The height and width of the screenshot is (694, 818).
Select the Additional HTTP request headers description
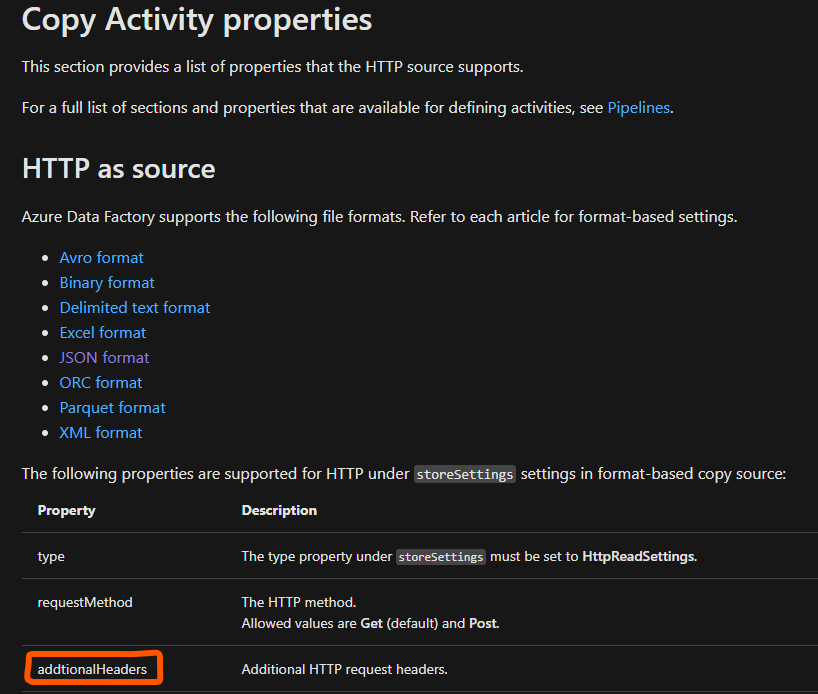pyautogui.click(x=343, y=668)
